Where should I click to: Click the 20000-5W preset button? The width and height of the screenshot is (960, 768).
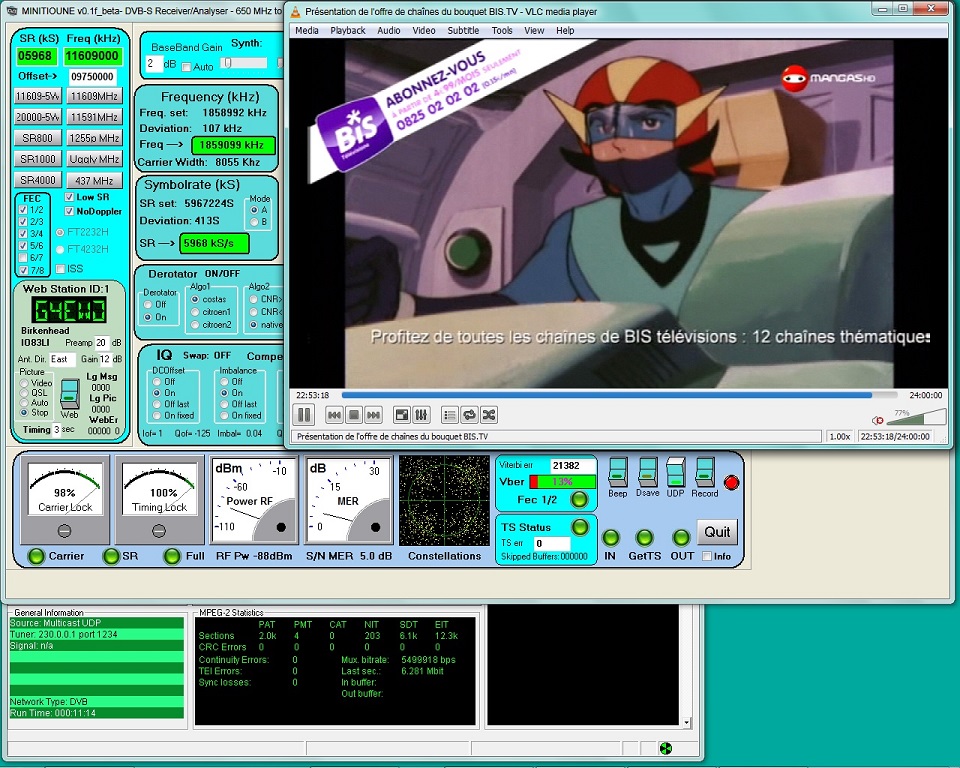click(37, 117)
